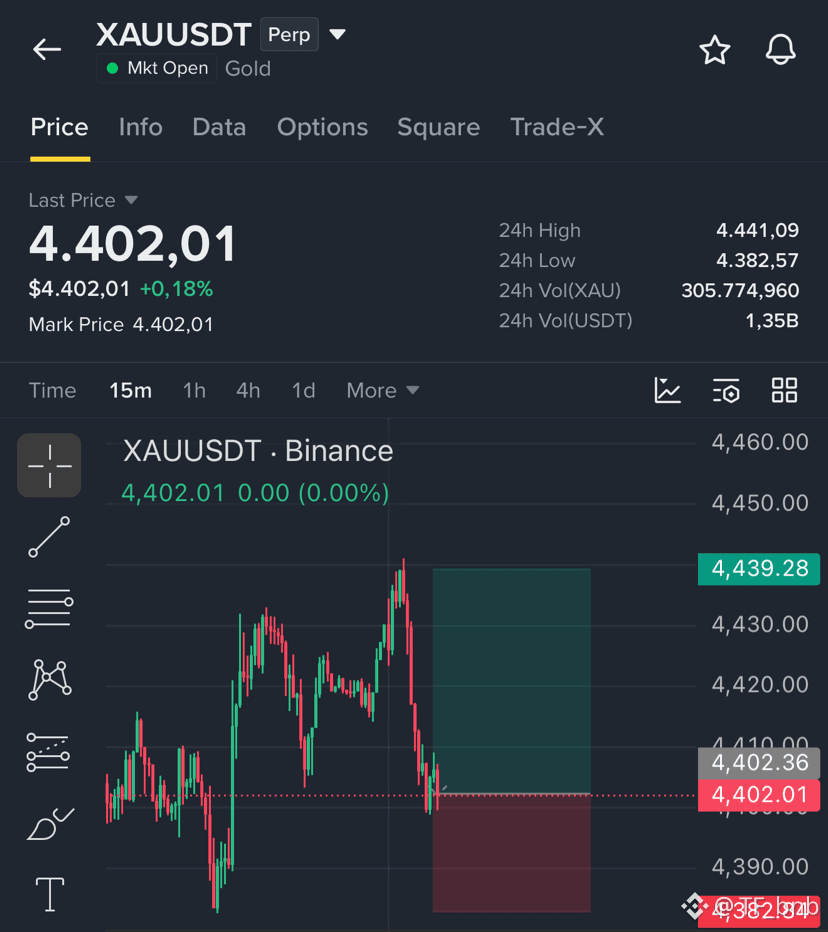Select the 1d interval
Image resolution: width=828 pixels, height=932 pixels.
point(303,391)
